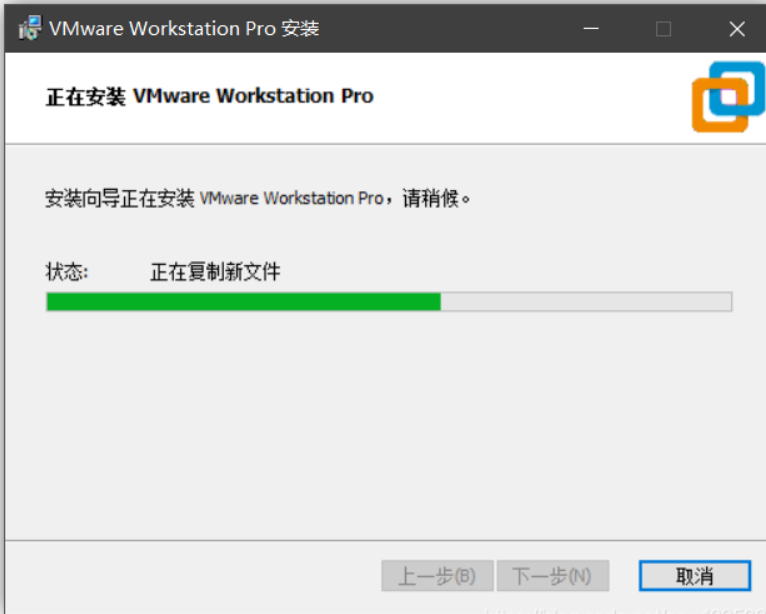The height and width of the screenshot is (614, 766).
Task: Click the 请稍候 text in the message
Action: click(430, 199)
